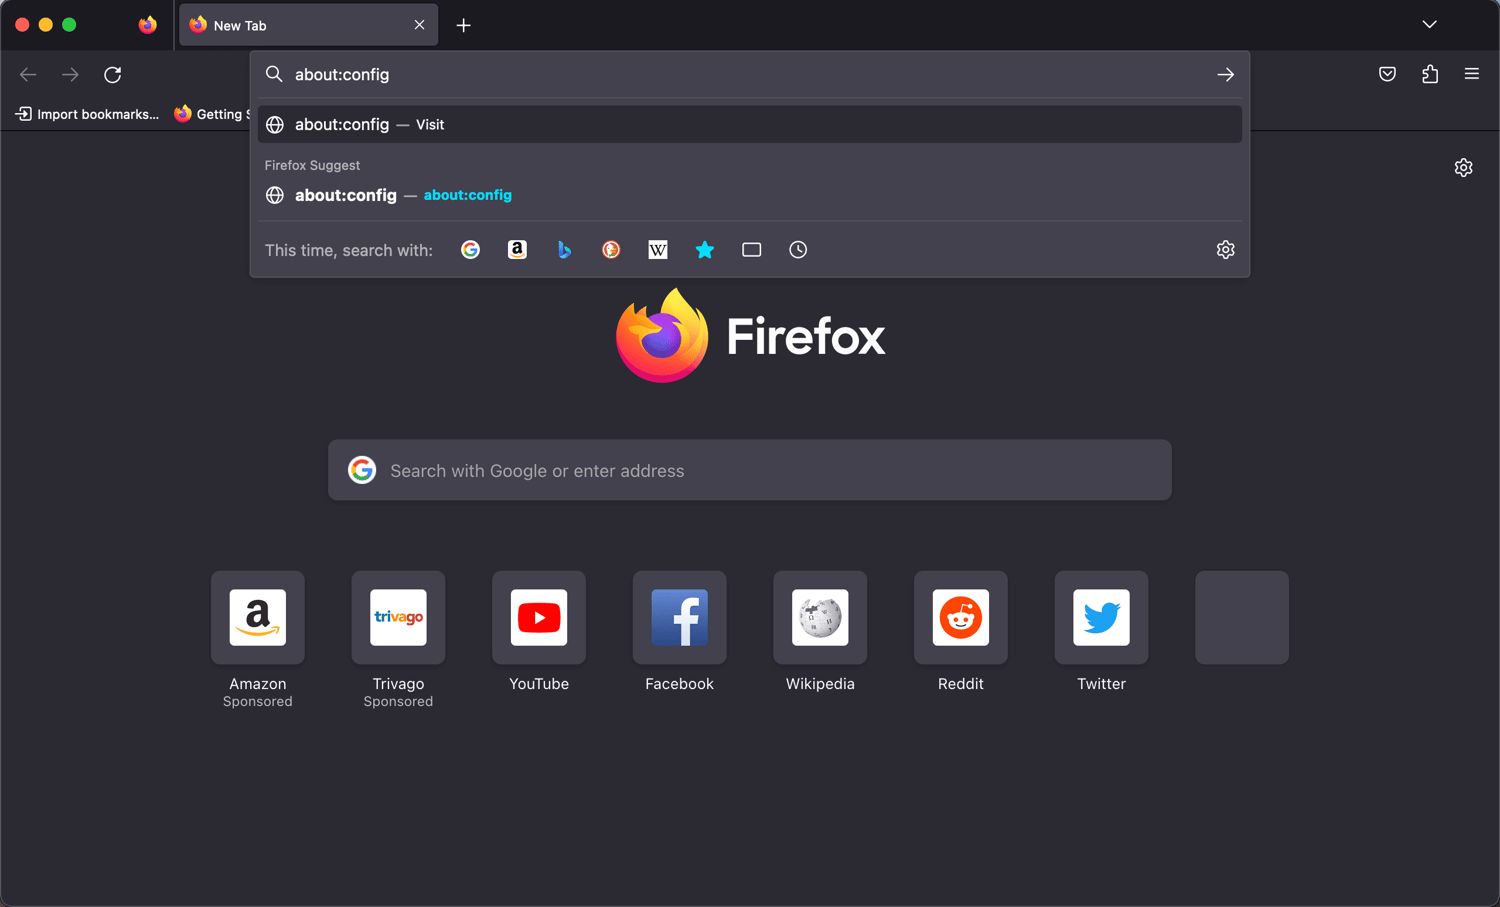Screen dimensions: 1500x907
Task: Search with Google one-off icon
Action: (x=470, y=250)
